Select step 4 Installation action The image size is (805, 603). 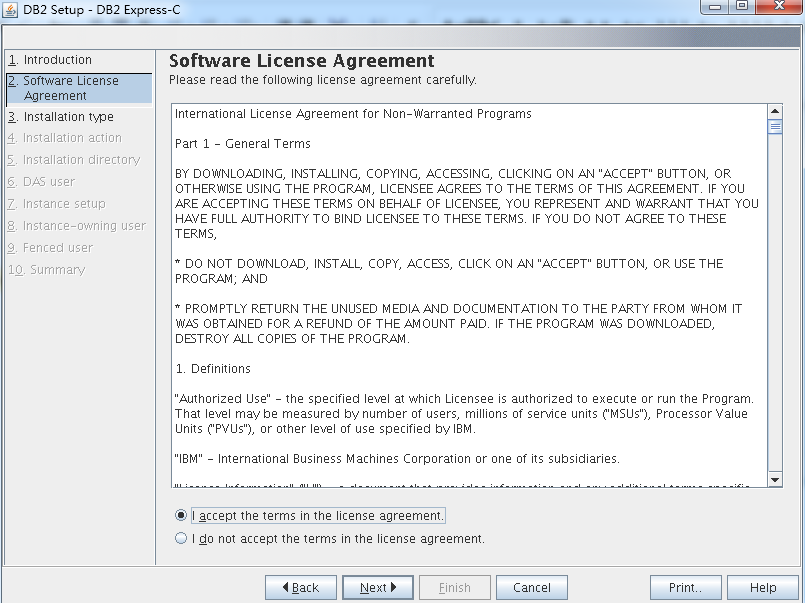[x=65, y=138]
